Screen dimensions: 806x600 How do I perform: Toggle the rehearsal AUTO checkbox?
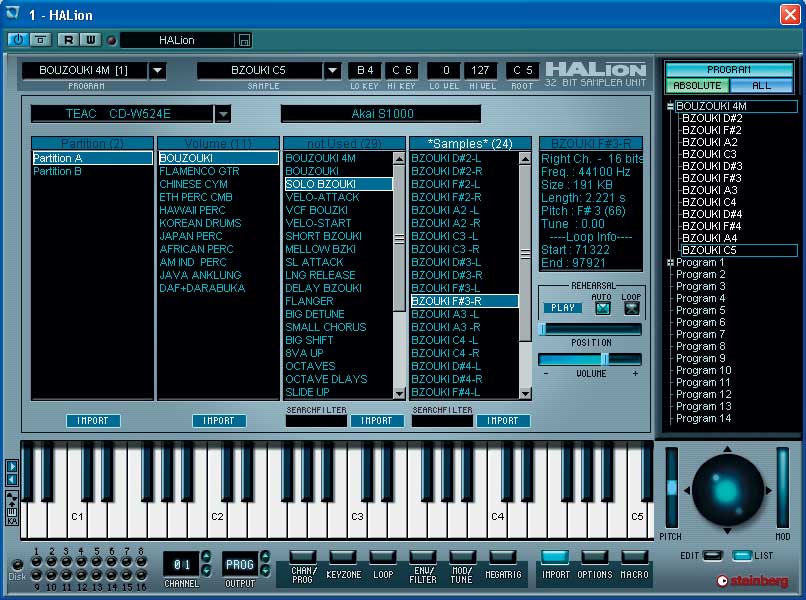pyautogui.click(x=602, y=308)
